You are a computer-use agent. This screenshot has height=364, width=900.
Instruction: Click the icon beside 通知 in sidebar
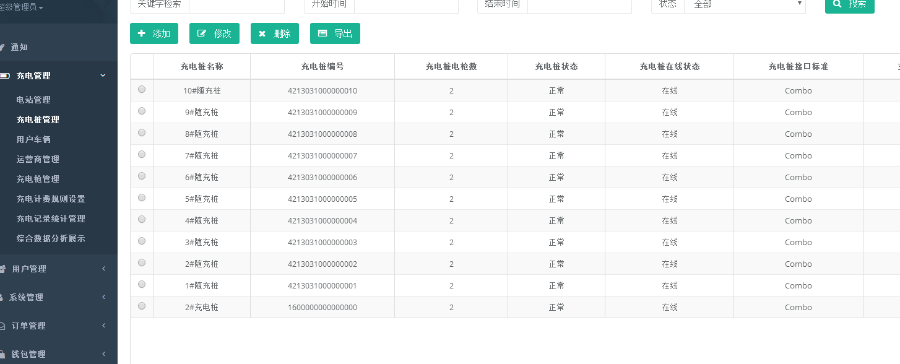tap(2, 47)
